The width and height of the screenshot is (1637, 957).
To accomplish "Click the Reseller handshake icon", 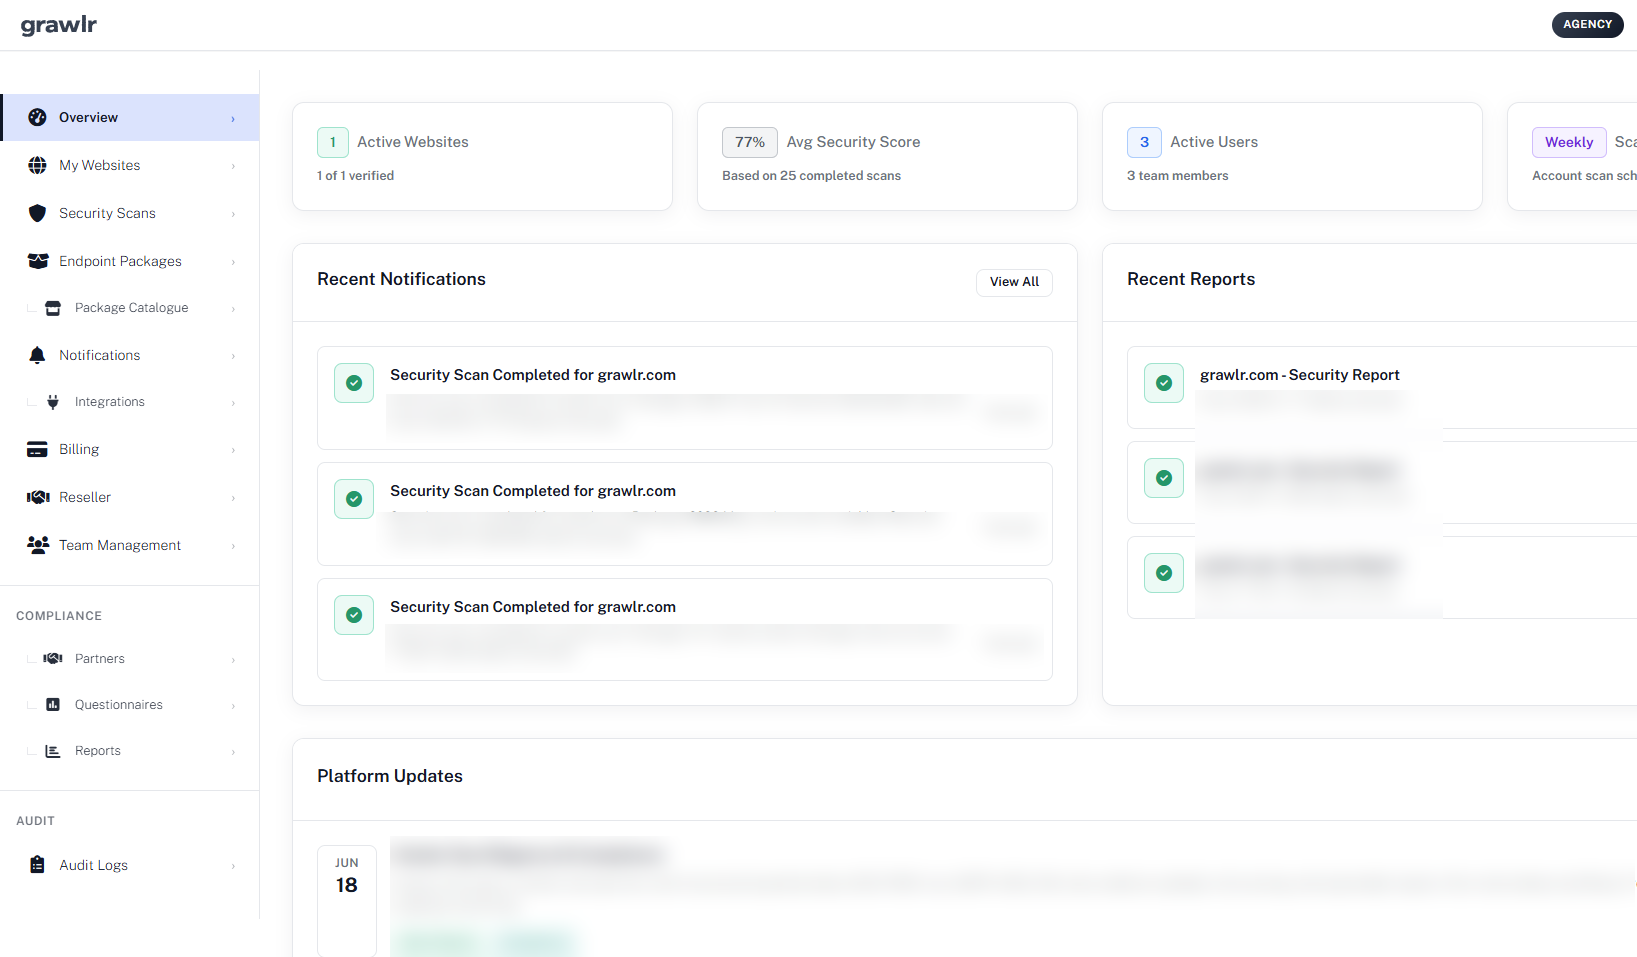I will pyautogui.click(x=38, y=497).
